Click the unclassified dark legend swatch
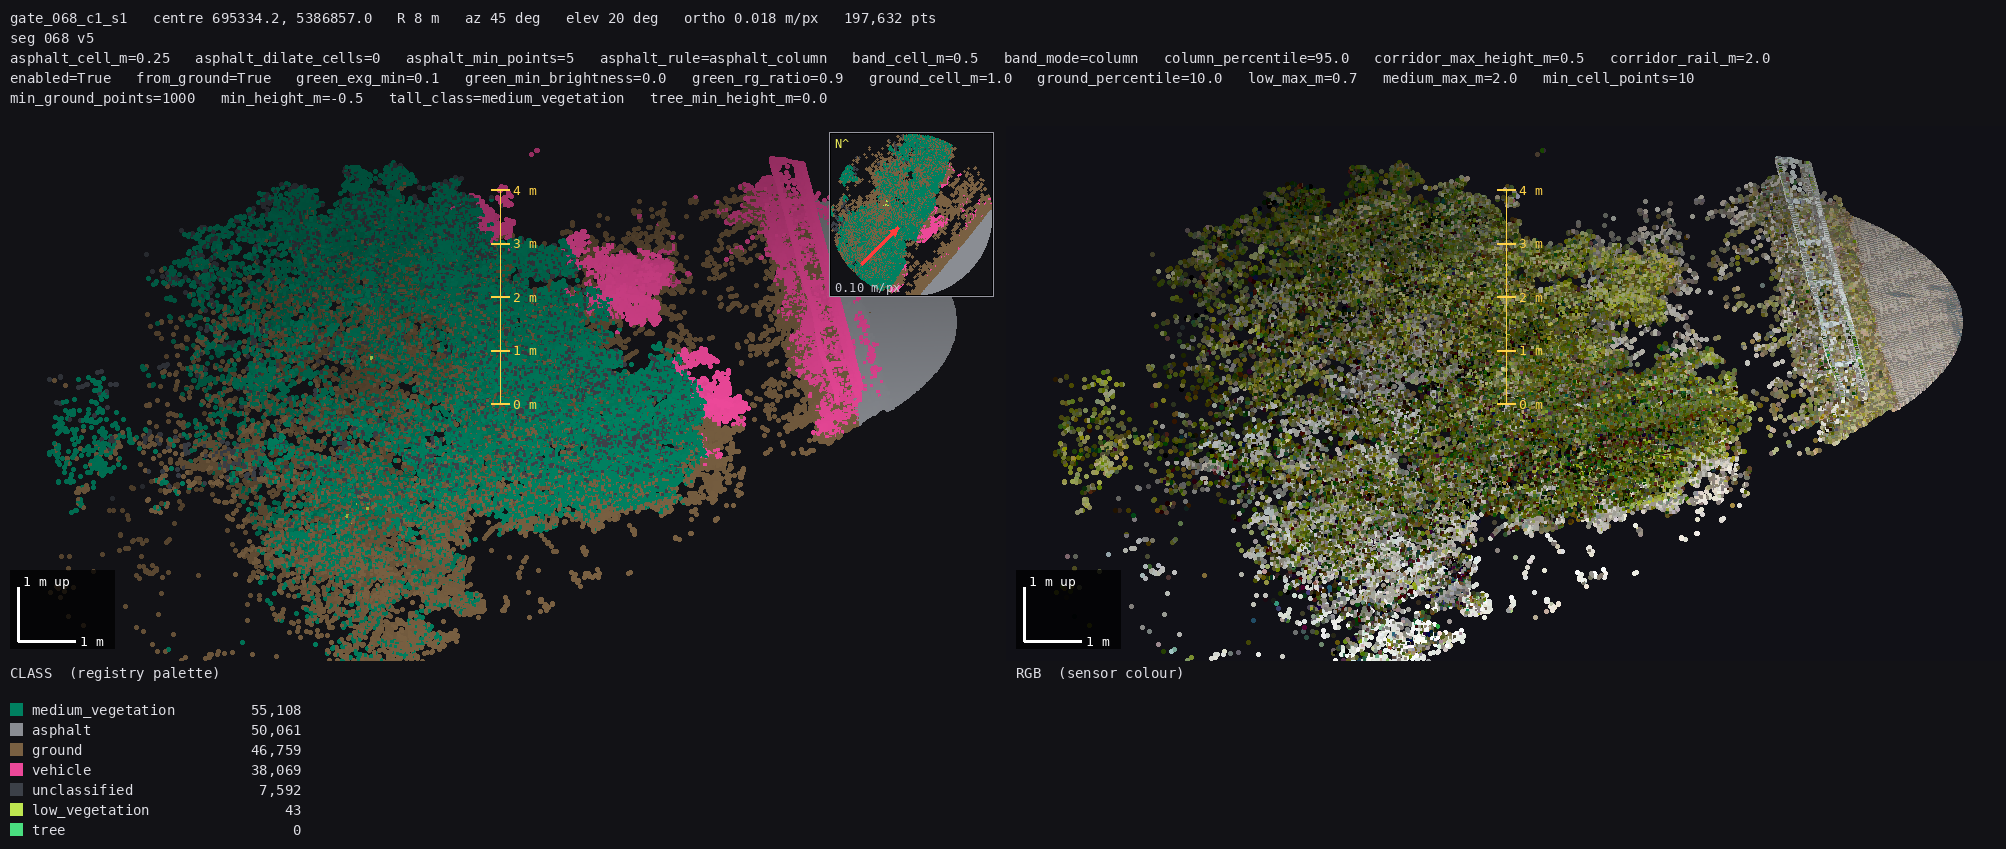This screenshot has width=2006, height=849. point(16,790)
